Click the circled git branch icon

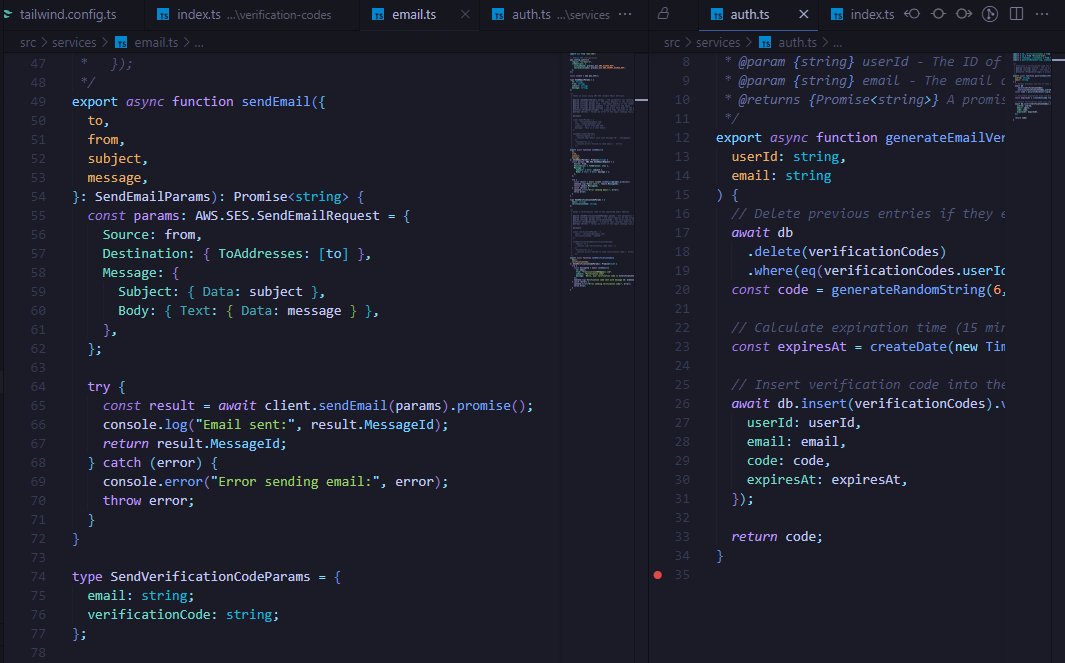[990, 14]
